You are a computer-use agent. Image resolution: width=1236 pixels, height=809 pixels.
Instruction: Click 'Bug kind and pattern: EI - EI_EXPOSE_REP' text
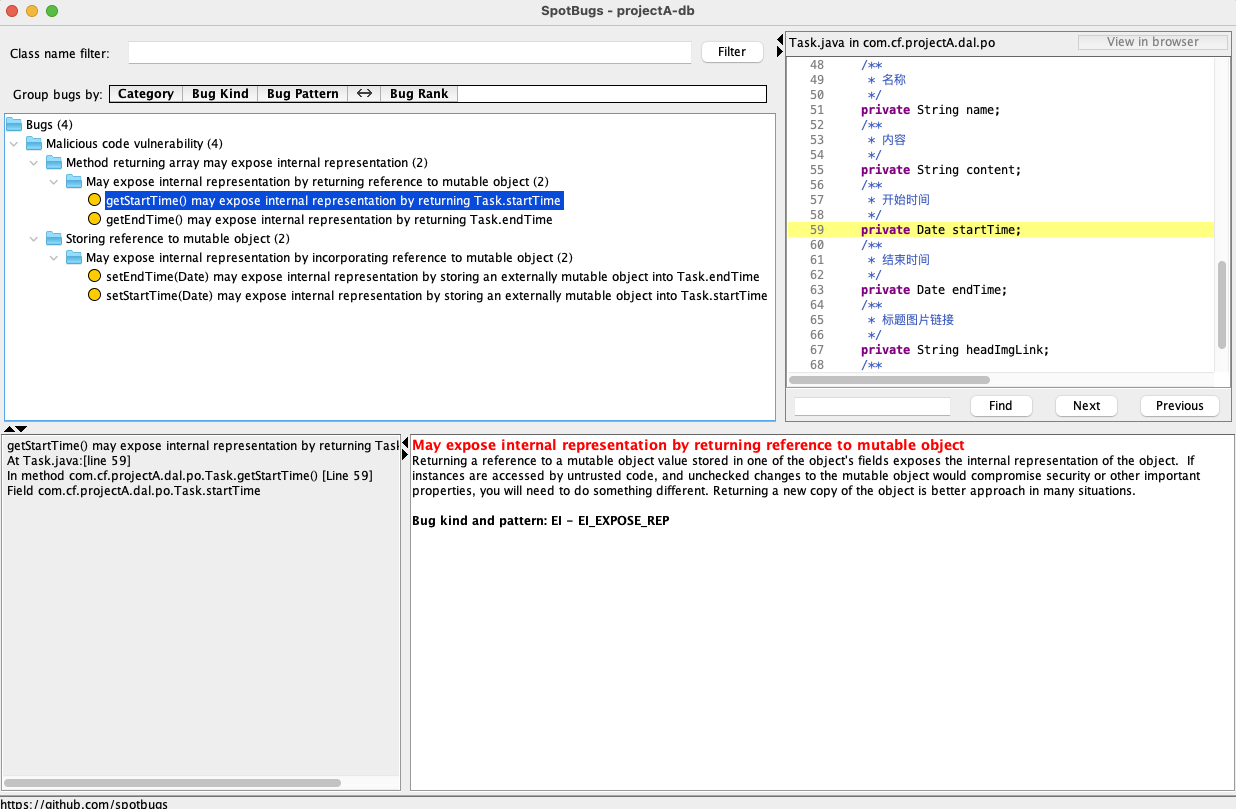tap(541, 521)
